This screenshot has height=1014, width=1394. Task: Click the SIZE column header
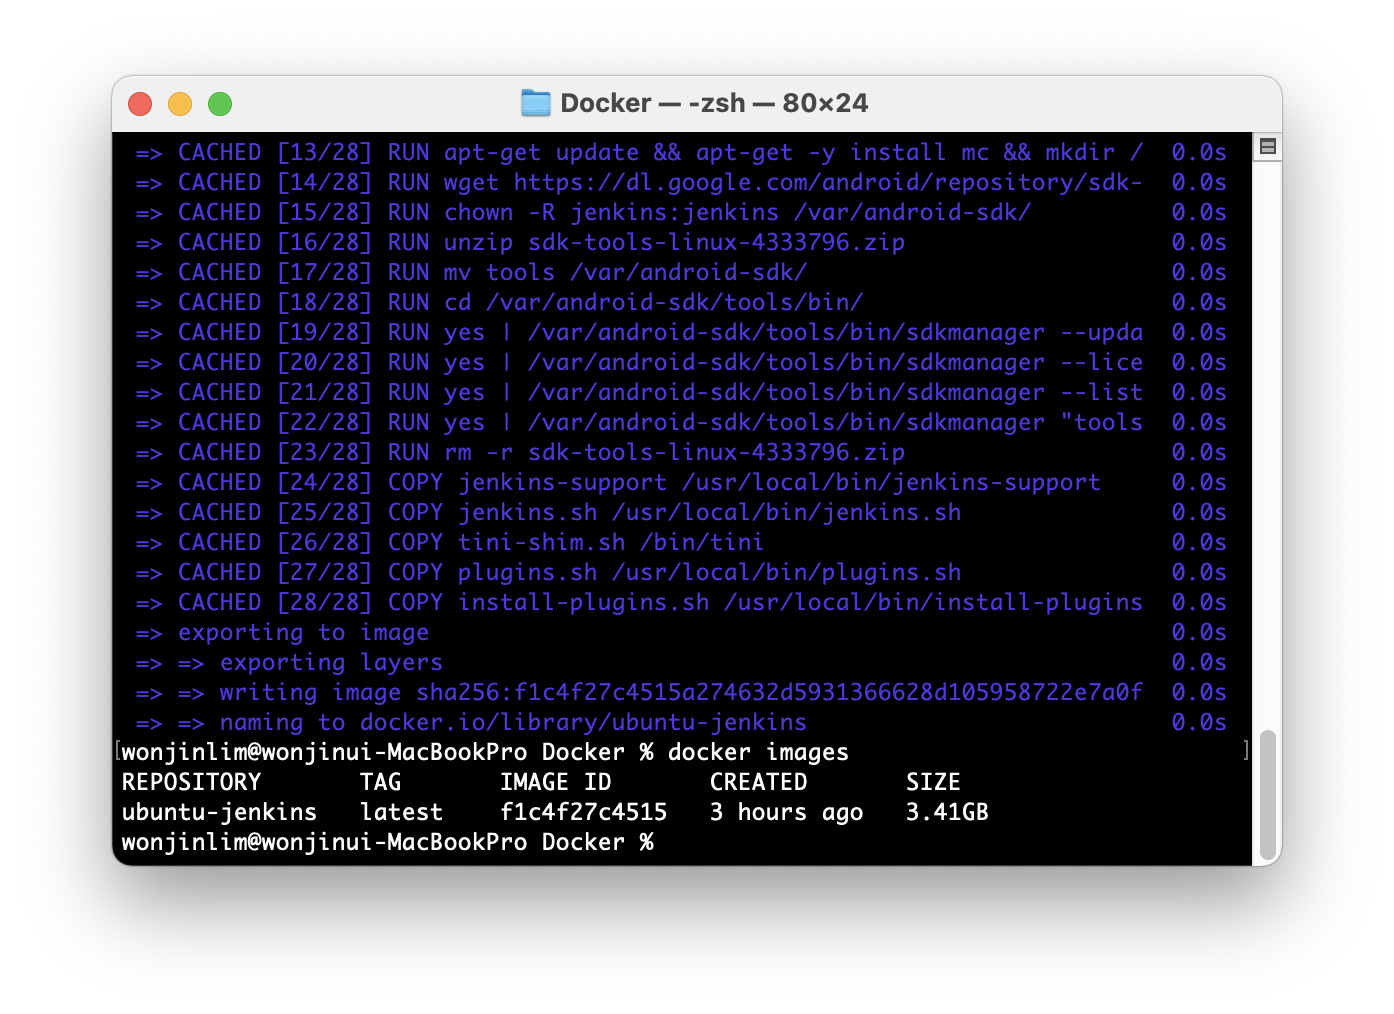coord(933,782)
